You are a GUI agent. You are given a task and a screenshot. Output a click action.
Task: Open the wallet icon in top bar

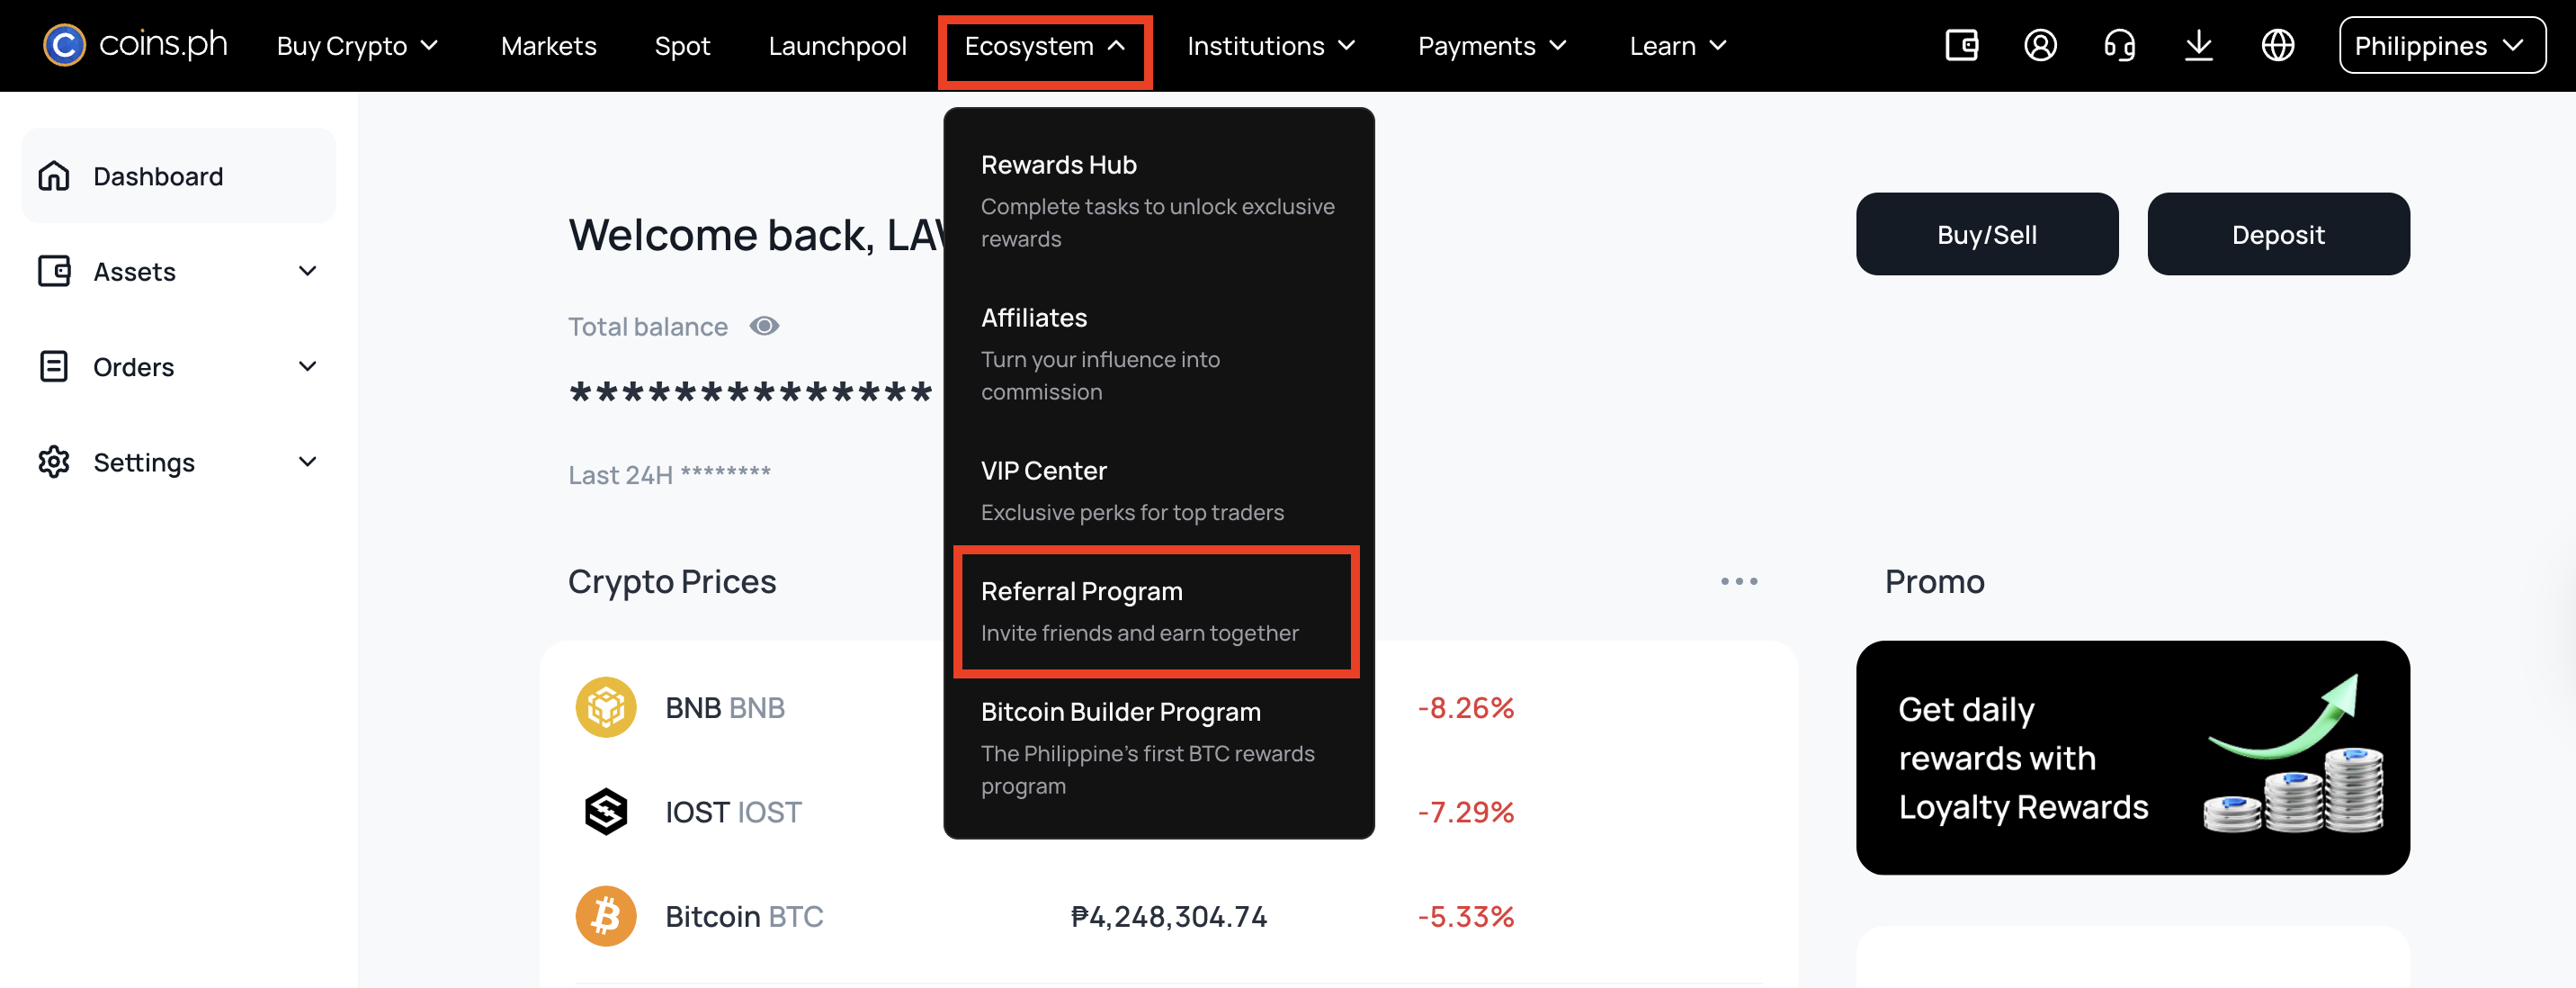pyautogui.click(x=1961, y=45)
